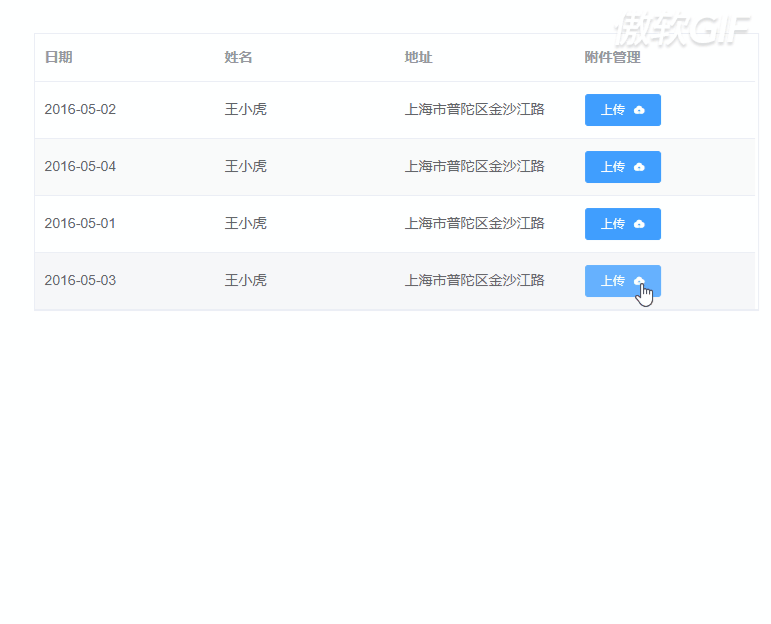Select the date cell 2016-05-02
The width and height of the screenshot is (771, 624).
(80, 109)
